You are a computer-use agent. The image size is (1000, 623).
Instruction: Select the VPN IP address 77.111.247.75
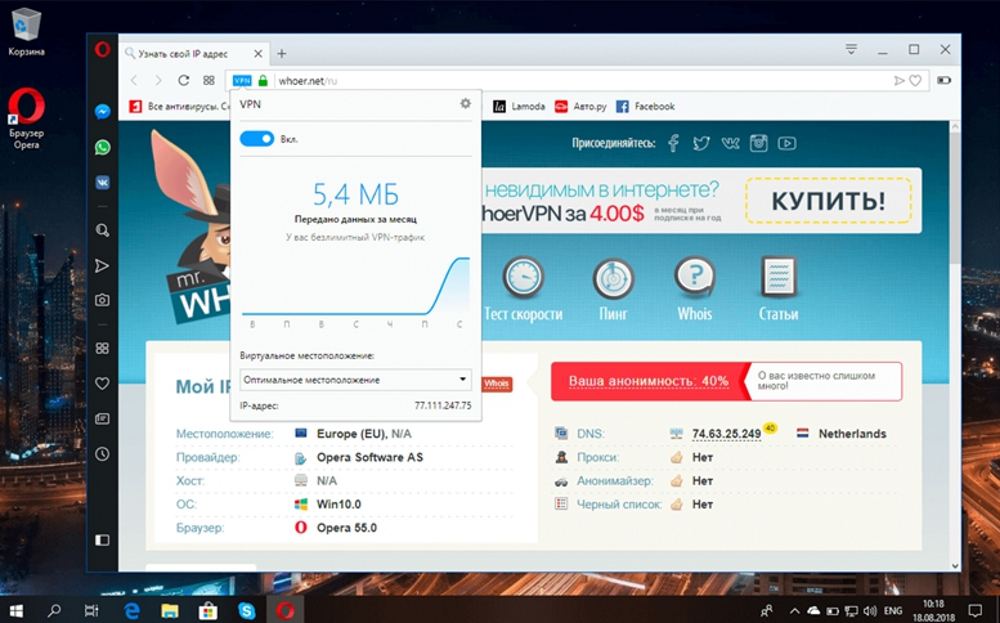tap(443, 406)
